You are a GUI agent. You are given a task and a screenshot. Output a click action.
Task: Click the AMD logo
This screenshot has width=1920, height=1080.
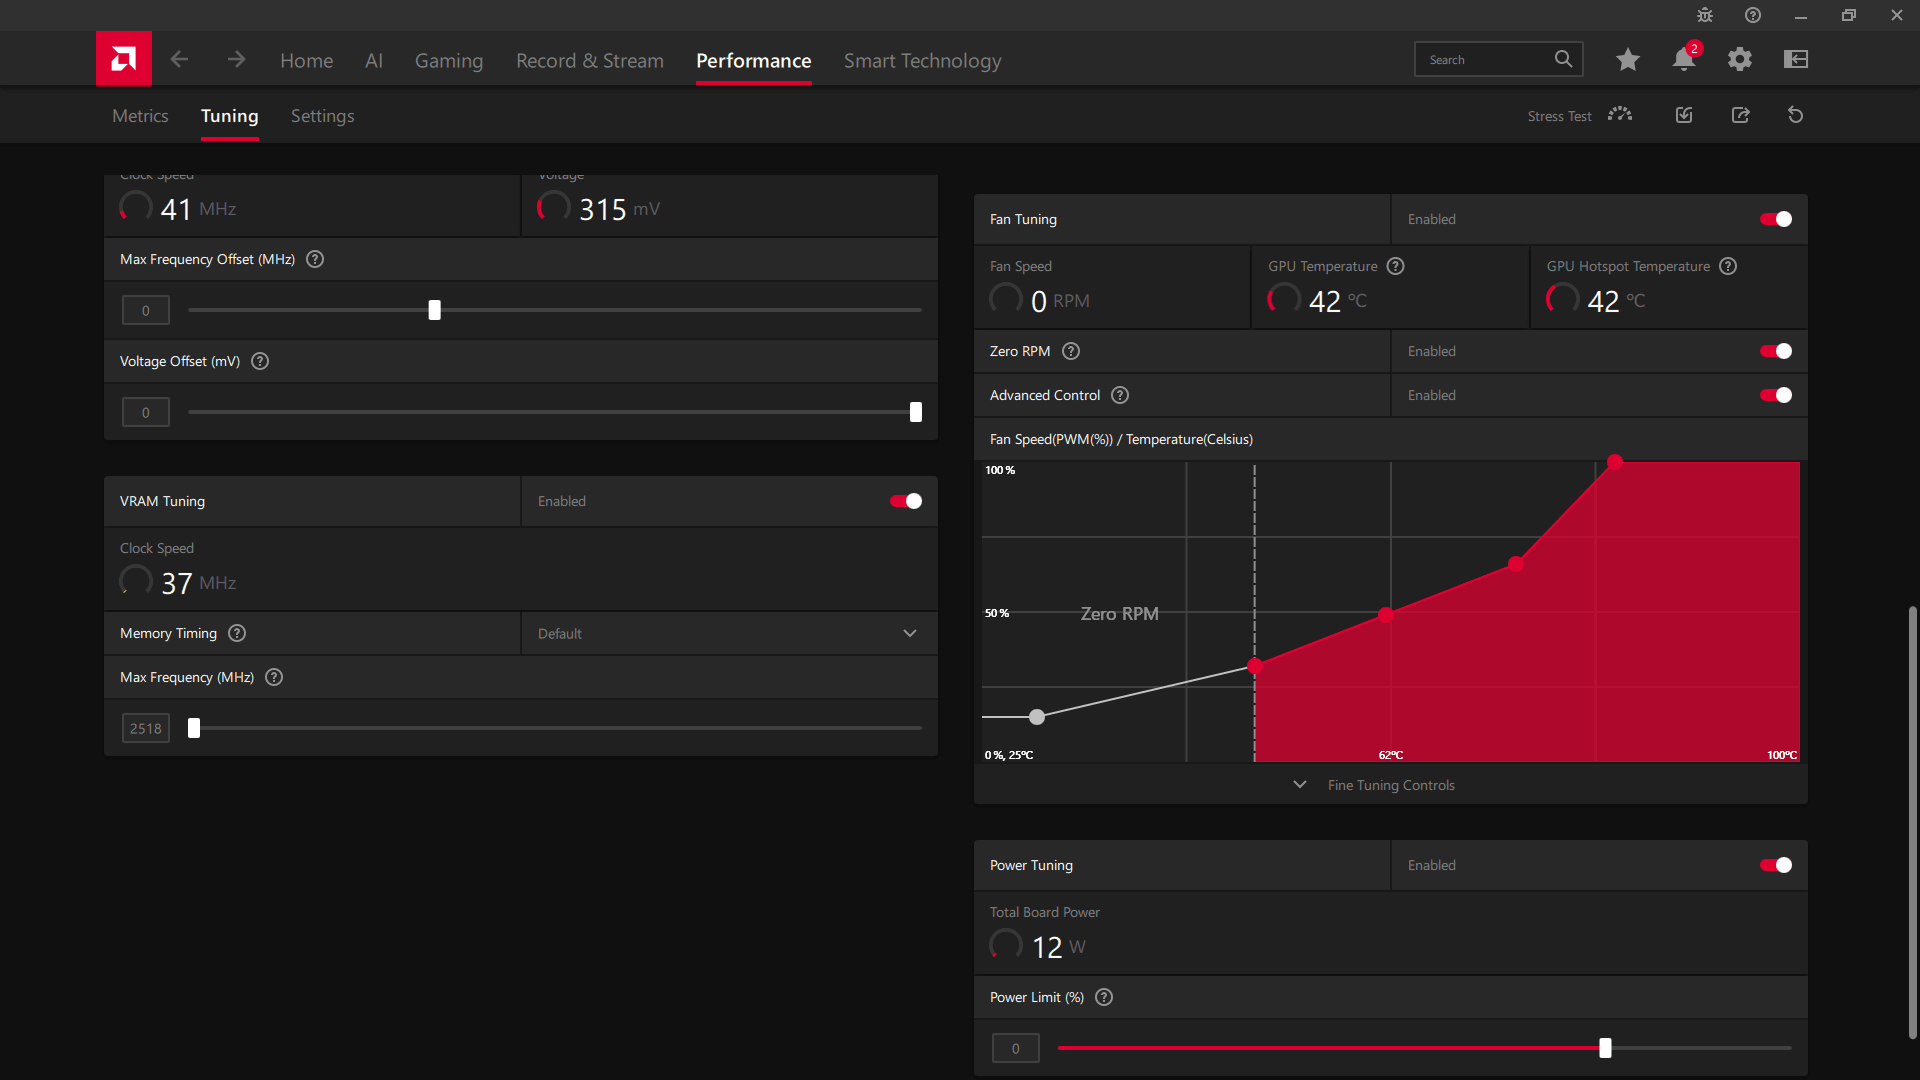pyautogui.click(x=123, y=58)
